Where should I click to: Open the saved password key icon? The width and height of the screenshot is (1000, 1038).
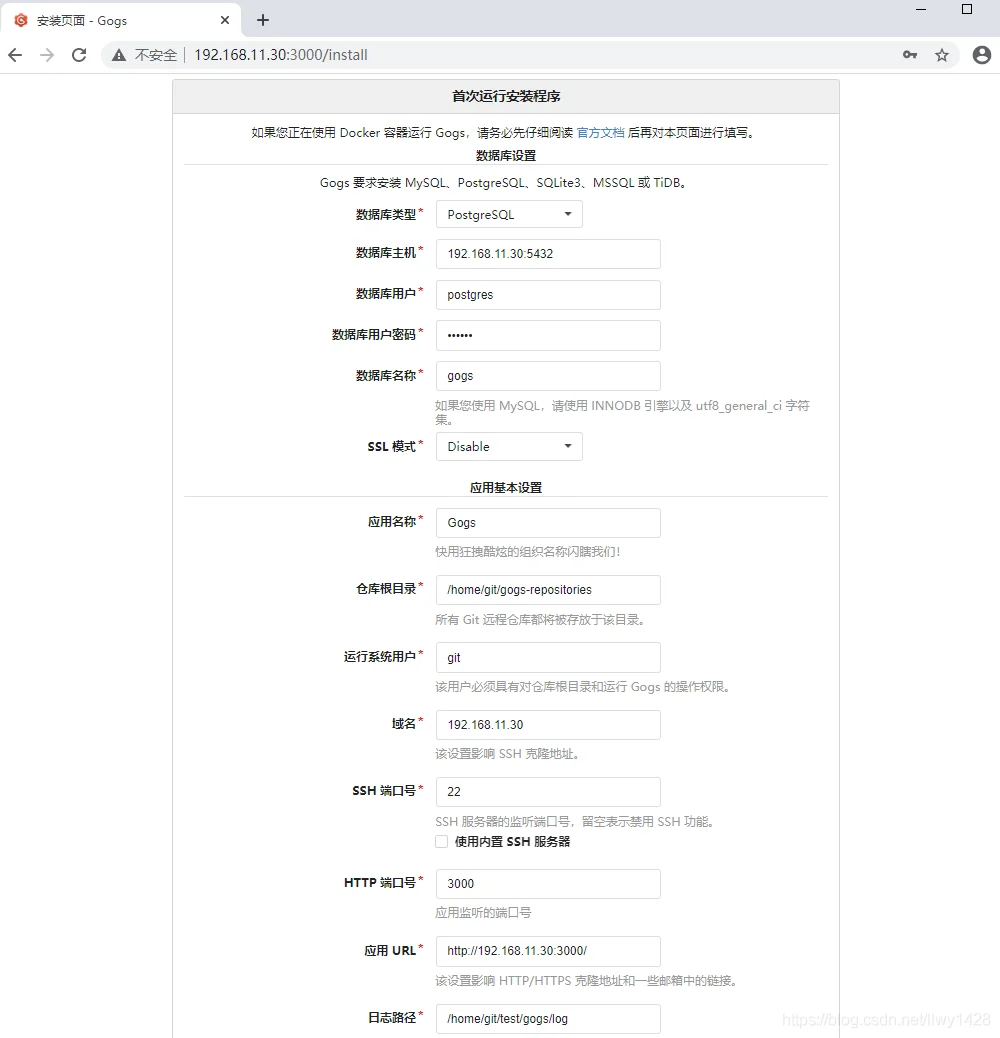(x=910, y=55)
